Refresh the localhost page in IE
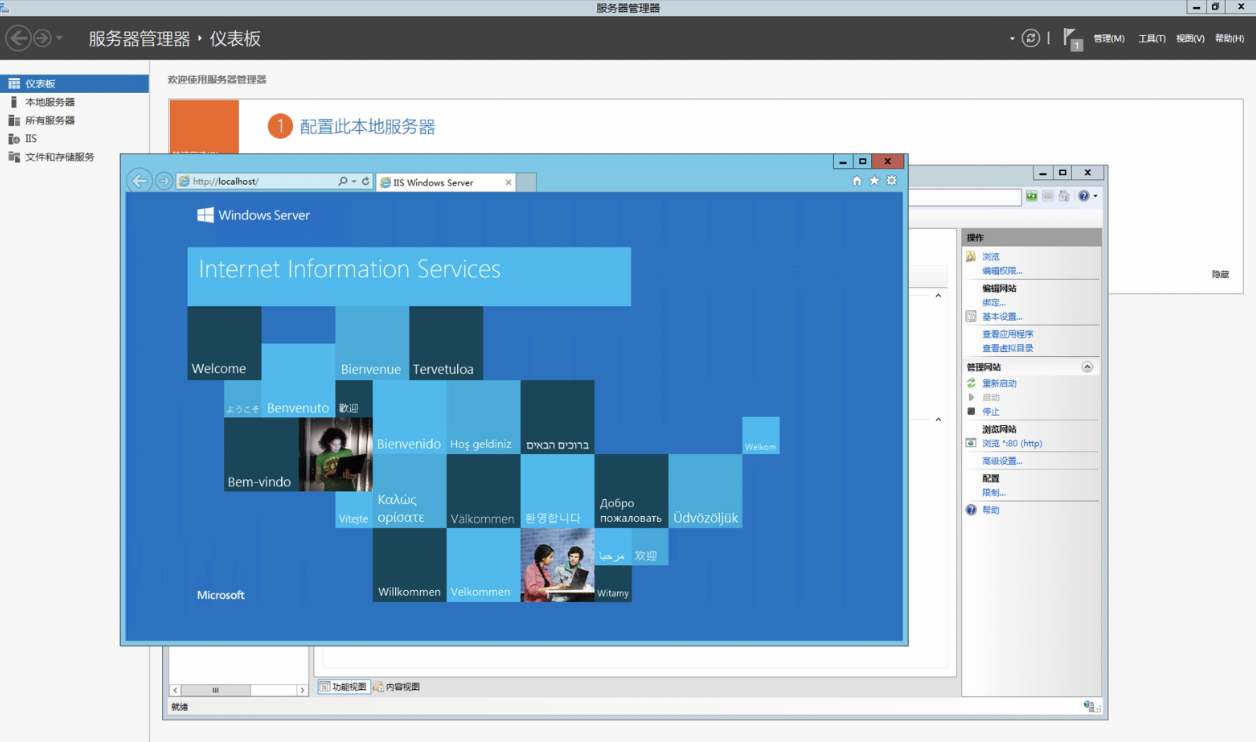This screenshot has height=742, width=1256. pyautogui.click(x=366, y=182)
